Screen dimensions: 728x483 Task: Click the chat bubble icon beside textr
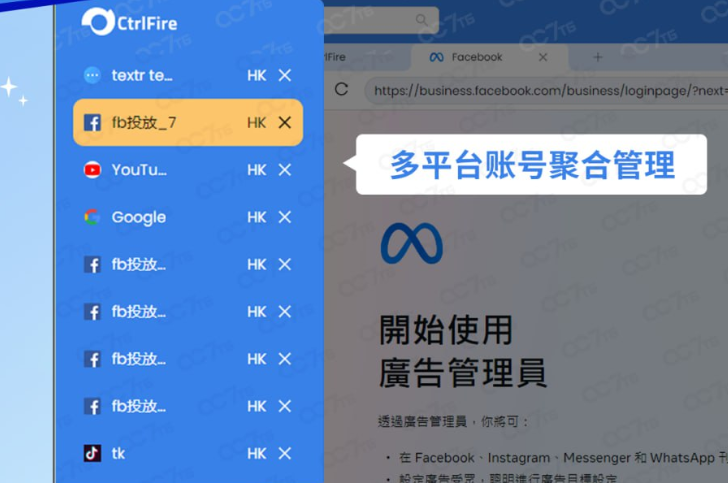point(92,75)
